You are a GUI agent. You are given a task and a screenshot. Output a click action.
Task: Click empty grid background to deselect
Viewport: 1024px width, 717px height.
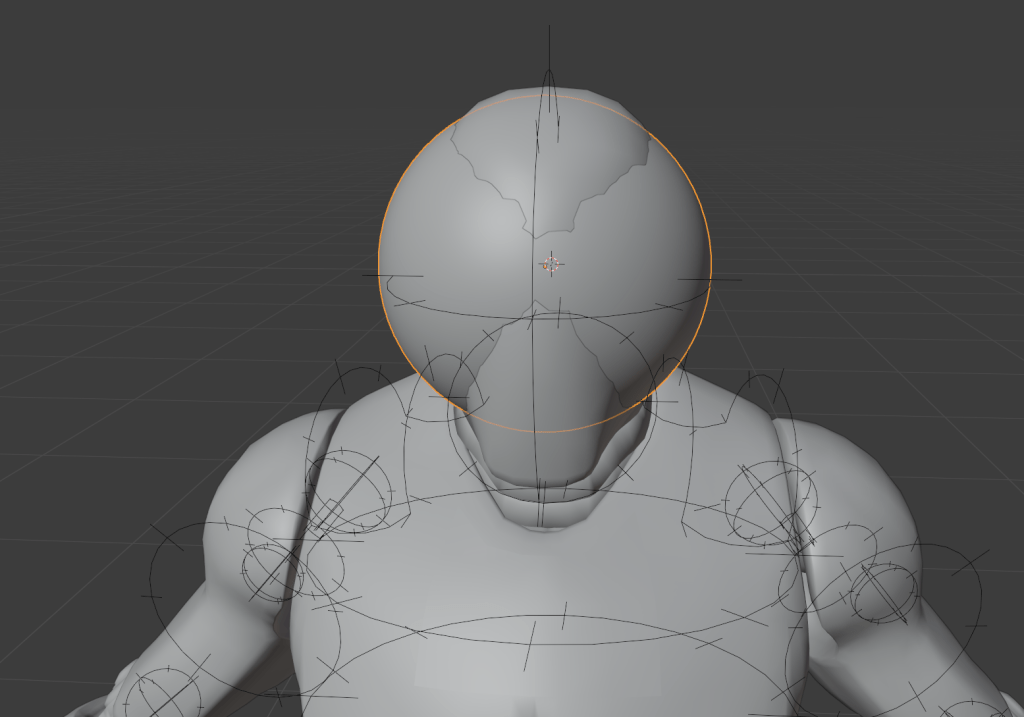point(150,150)
